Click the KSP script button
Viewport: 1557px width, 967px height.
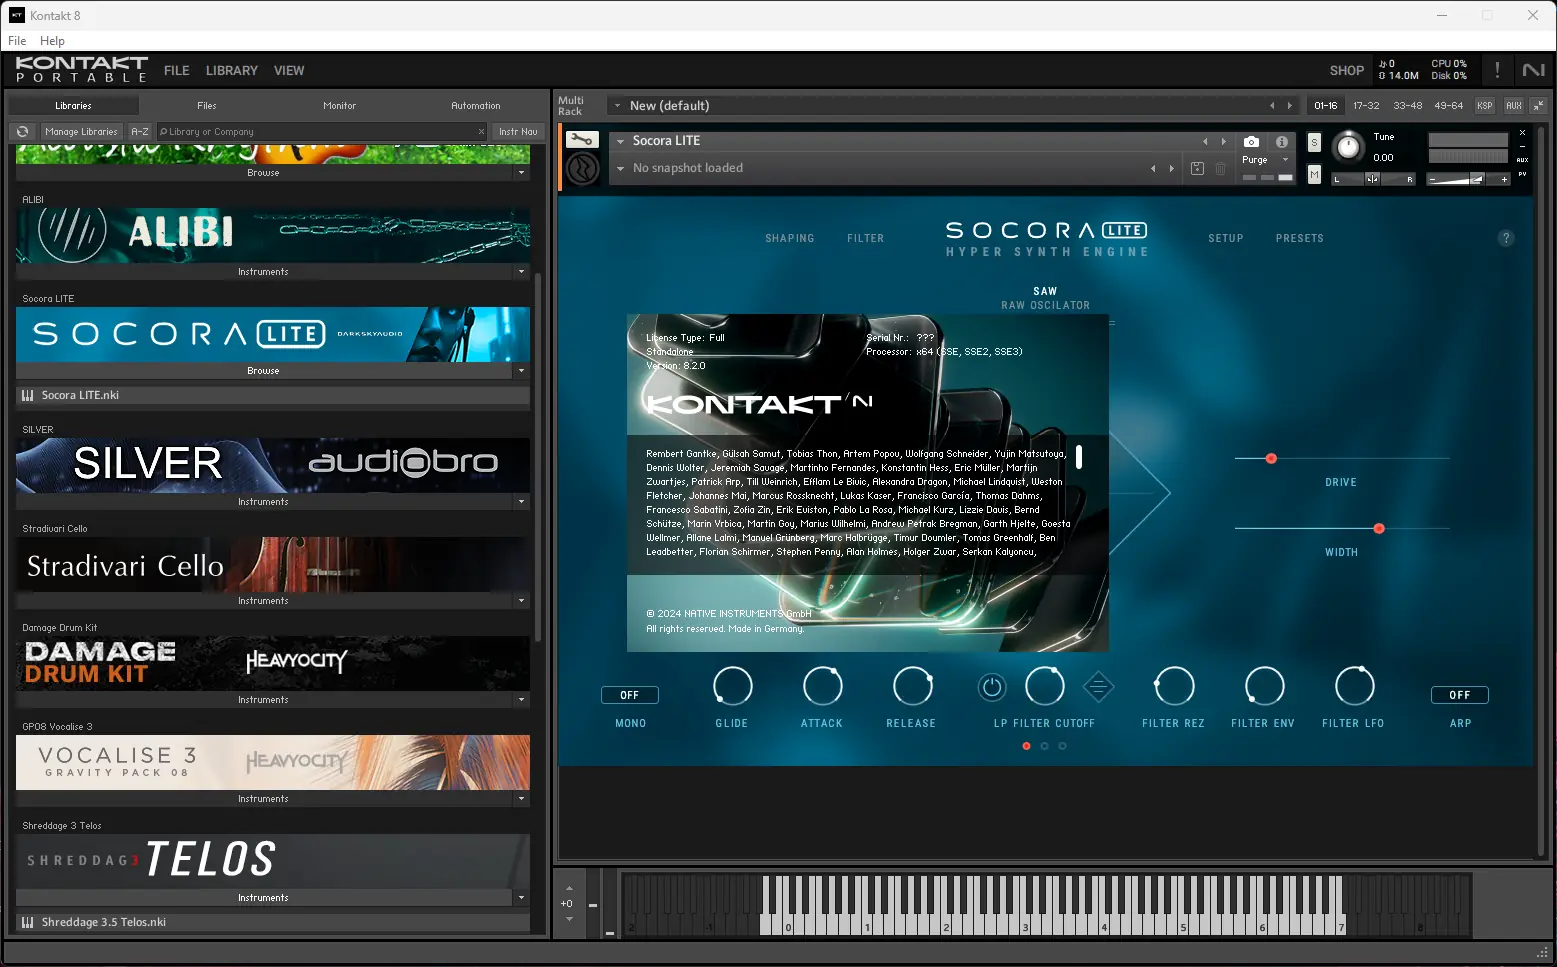pyautogui.click(x=1485, y=105)
